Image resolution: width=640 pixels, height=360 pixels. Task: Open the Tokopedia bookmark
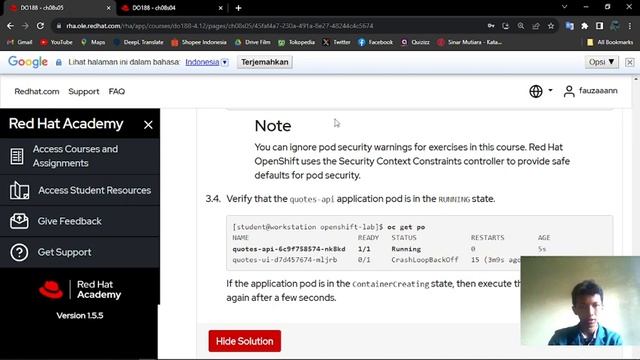[x=296, y=42]
